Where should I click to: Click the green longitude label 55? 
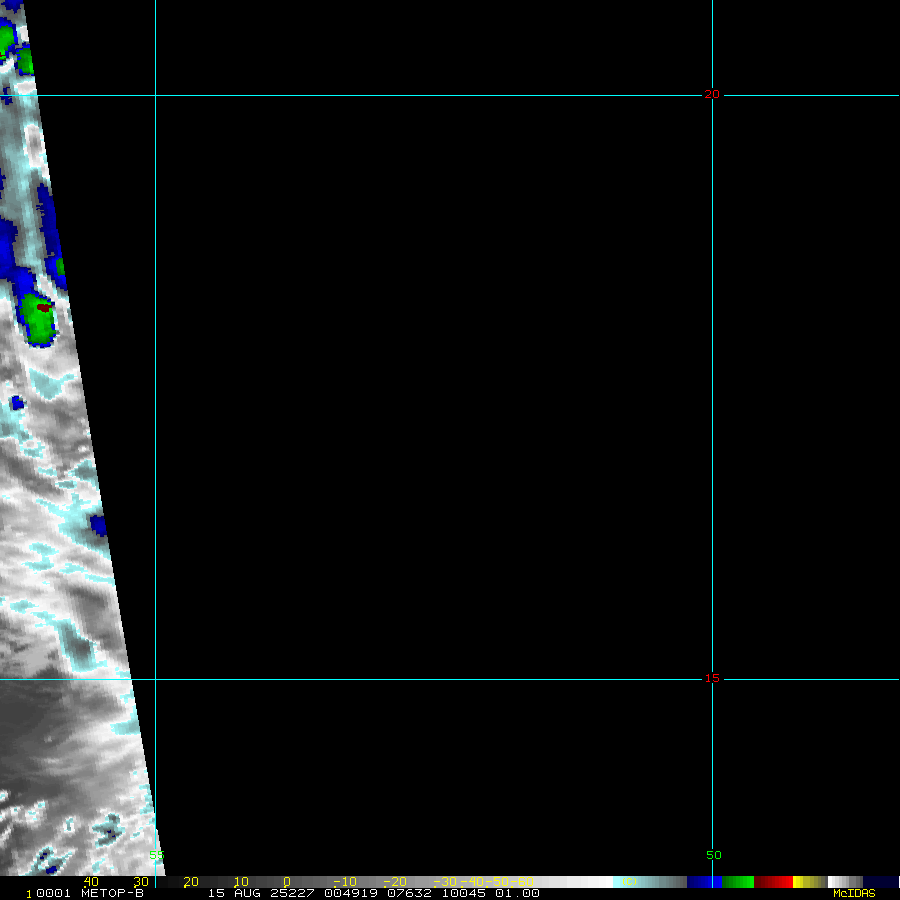click(x=157, y=855)
